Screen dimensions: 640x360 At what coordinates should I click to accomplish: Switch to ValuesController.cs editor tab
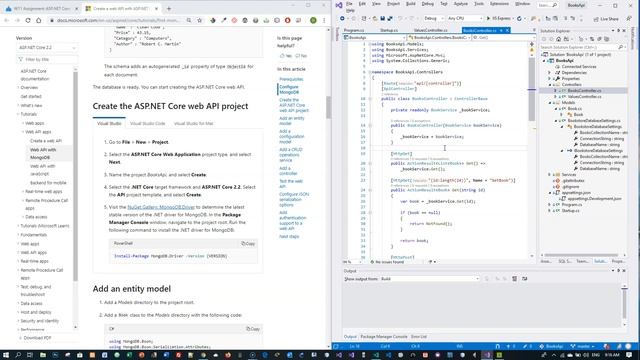(431, 30)
